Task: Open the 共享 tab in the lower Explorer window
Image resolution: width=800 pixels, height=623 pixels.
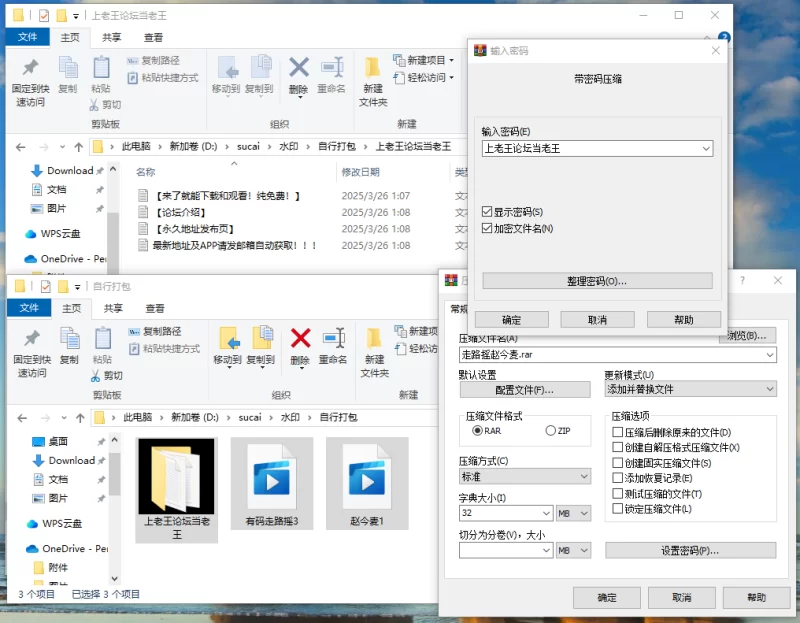Action: (113, 308)
